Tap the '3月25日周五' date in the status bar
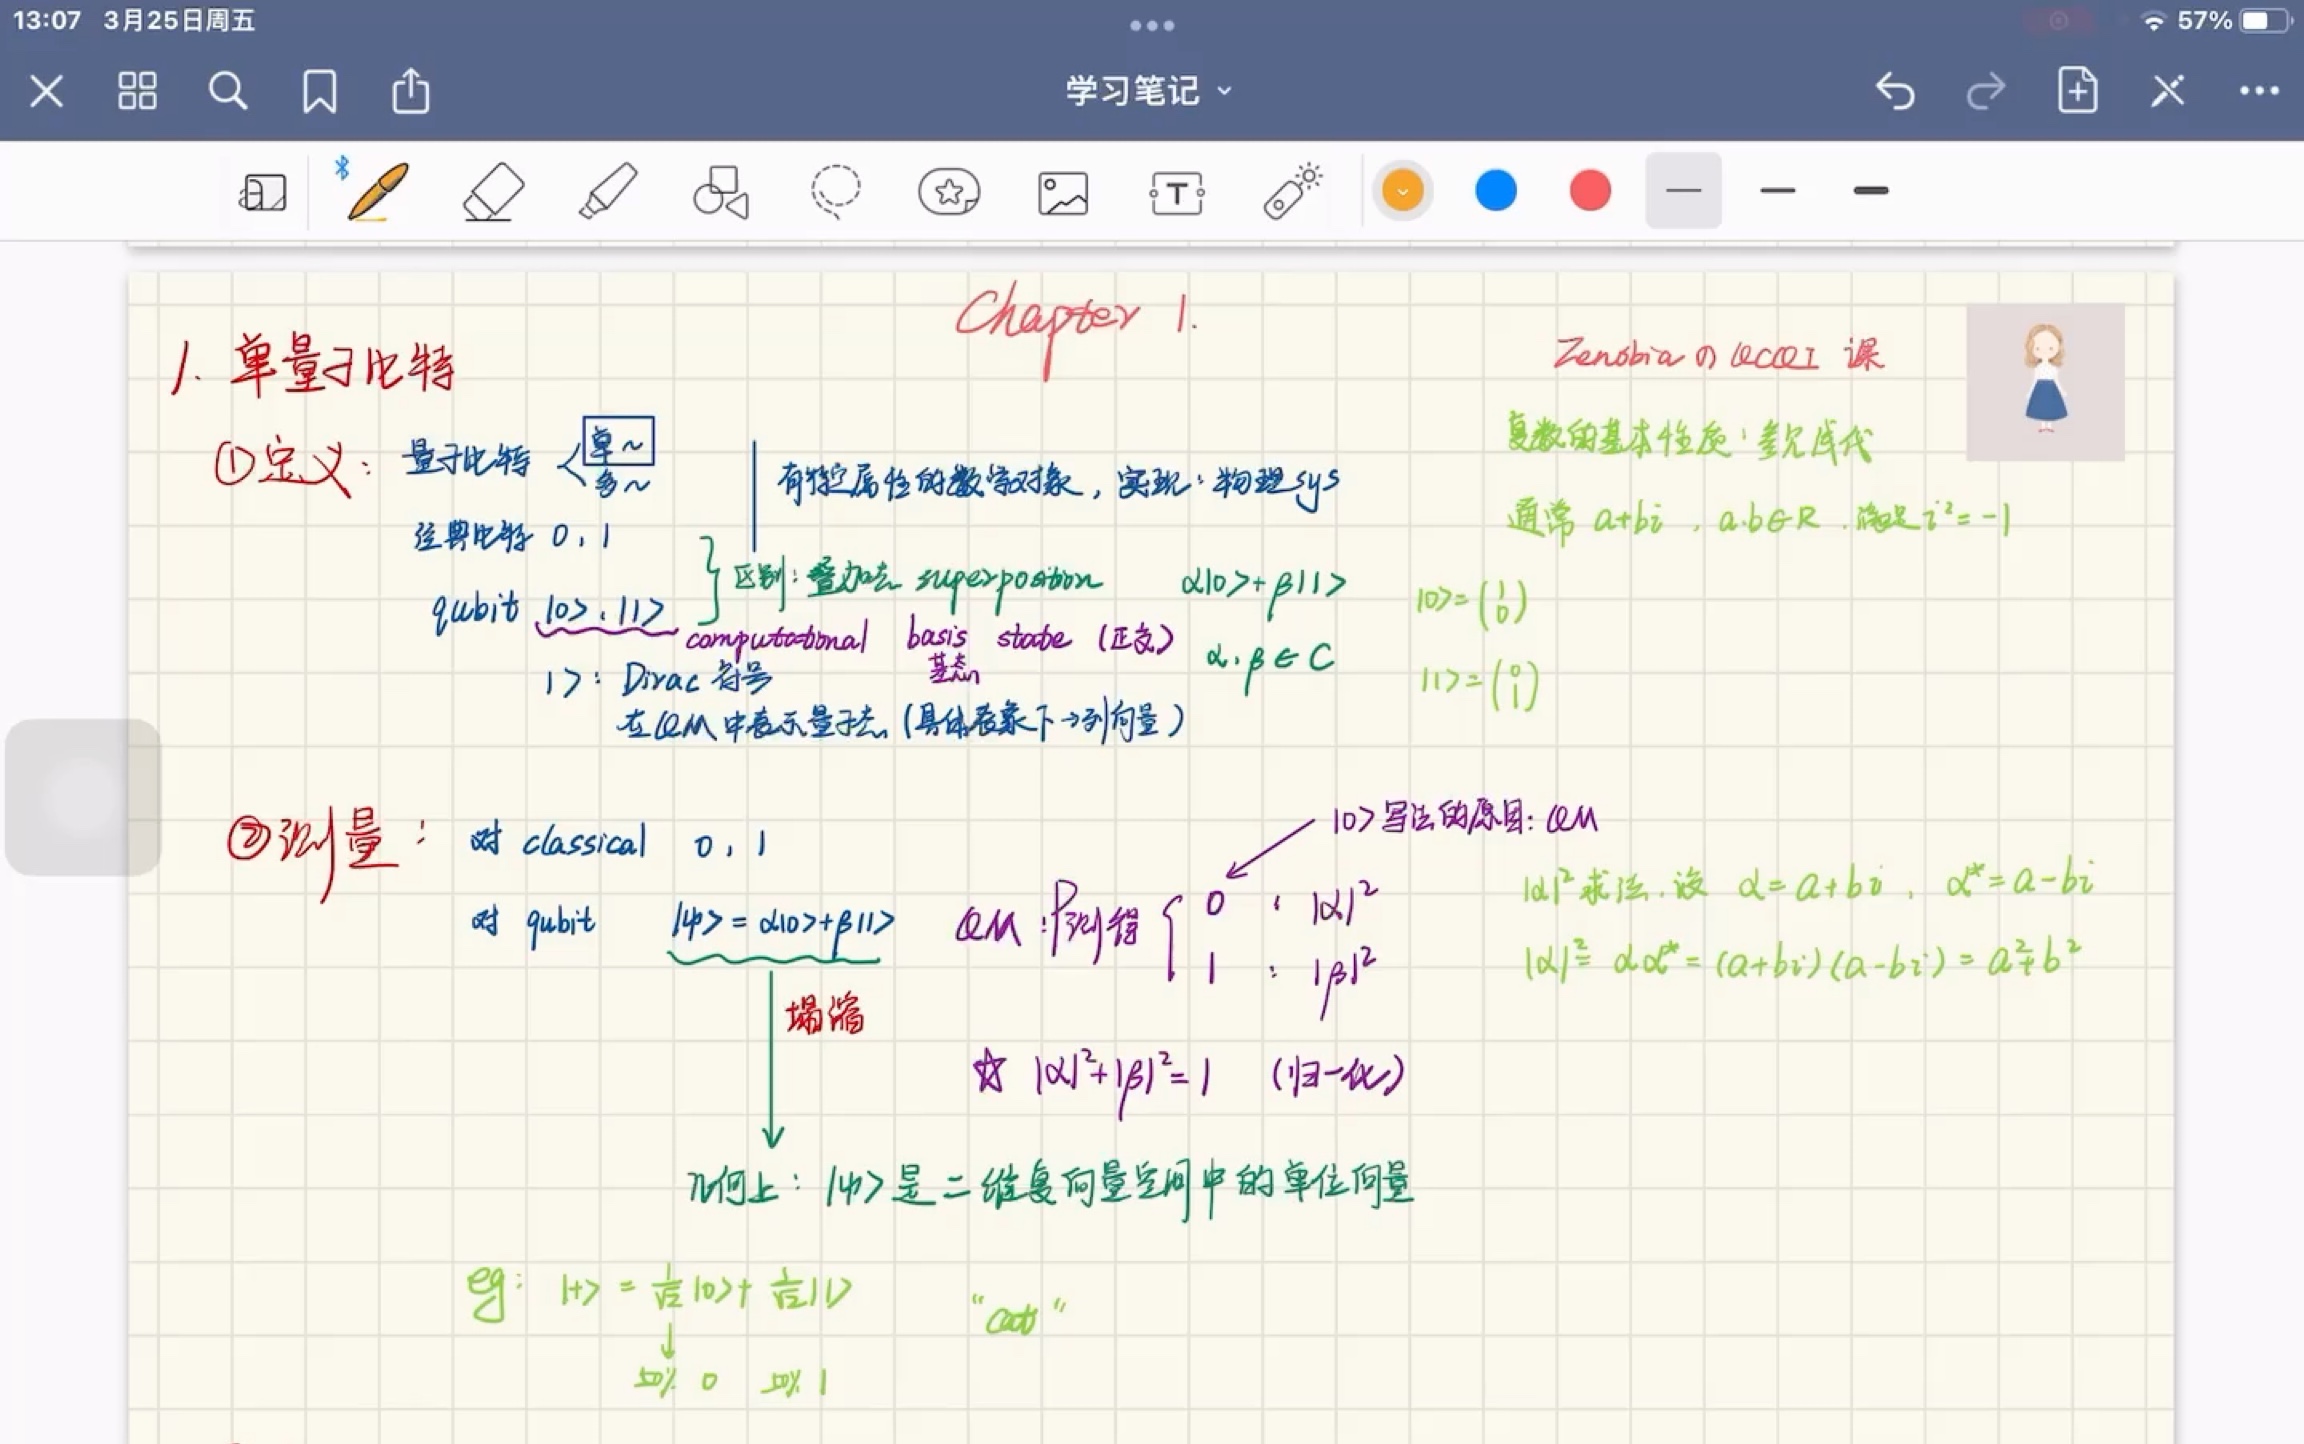2304x1444 pixels. pyautogui.click(x=179, y=20)
